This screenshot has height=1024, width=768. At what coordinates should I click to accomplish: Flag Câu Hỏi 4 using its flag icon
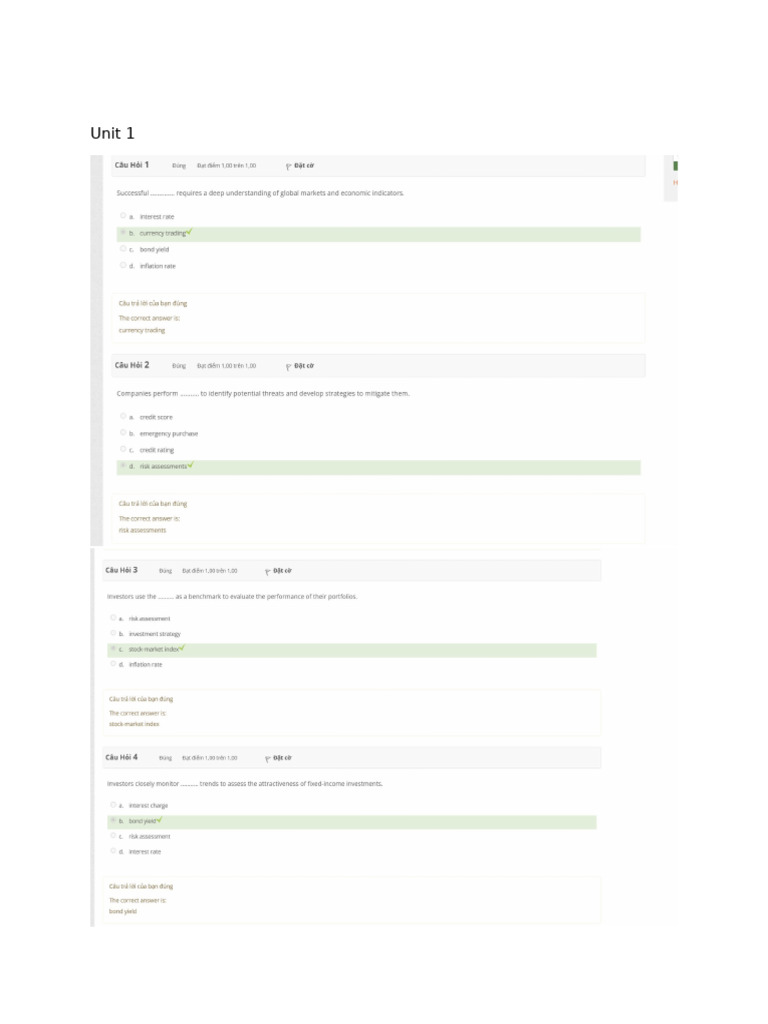pos(268,759)
